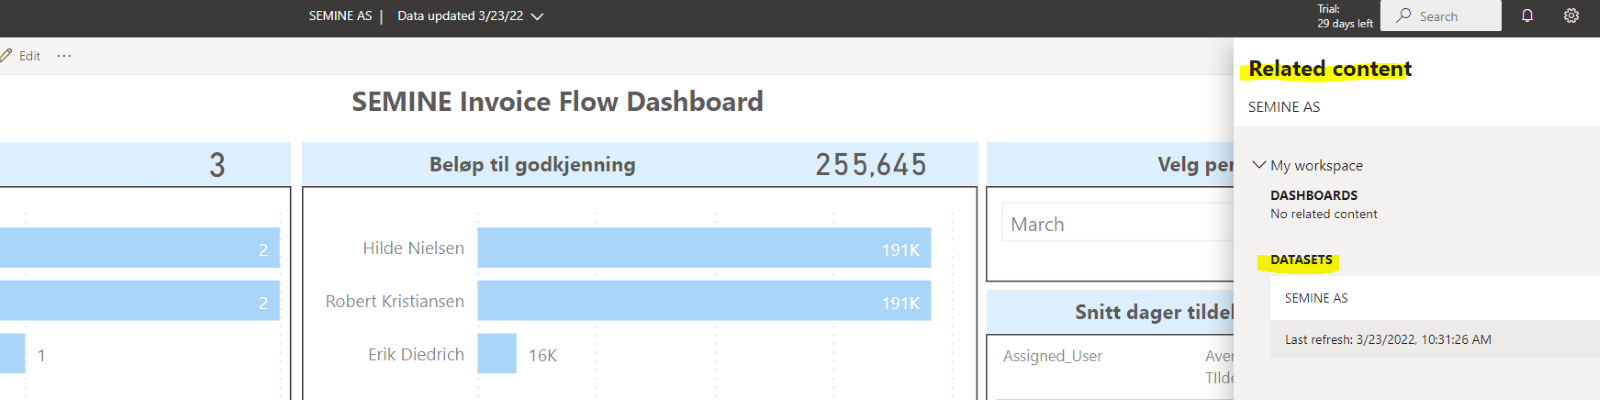
Task: Type in the Search box
Action: pos(1456,16)
